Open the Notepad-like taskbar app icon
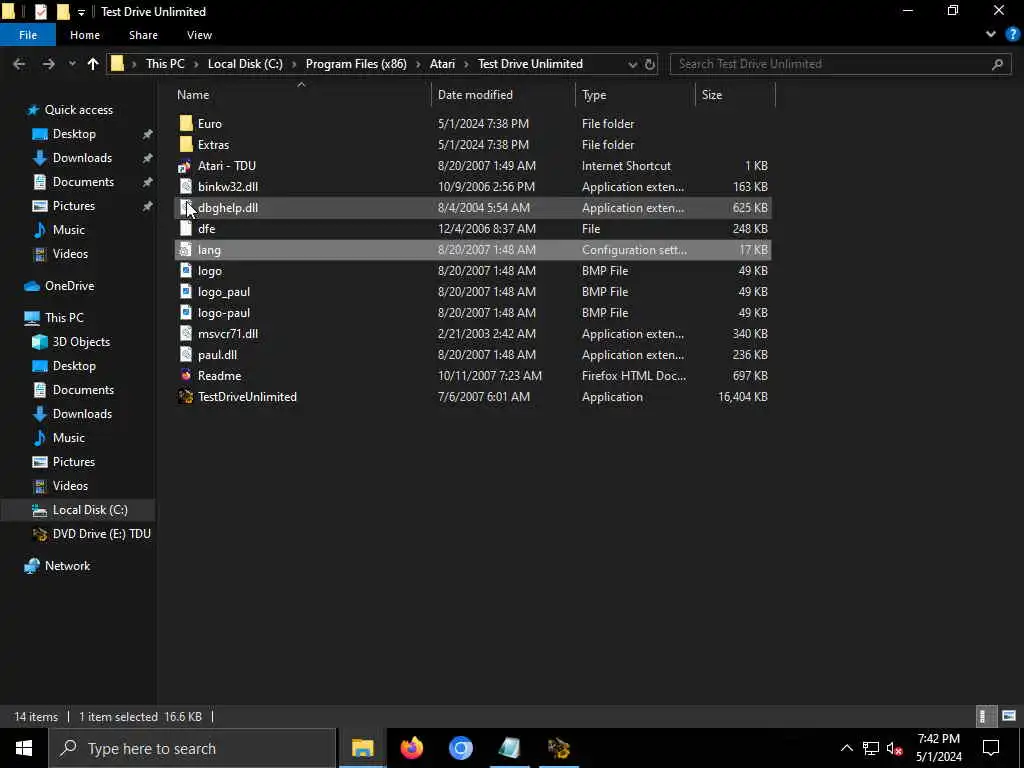This screenshot has width=1024, height=768. coord(509,748)
